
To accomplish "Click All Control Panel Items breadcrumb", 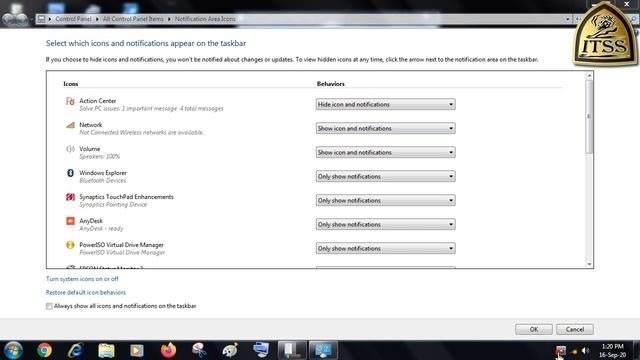I will coord(133,19).
